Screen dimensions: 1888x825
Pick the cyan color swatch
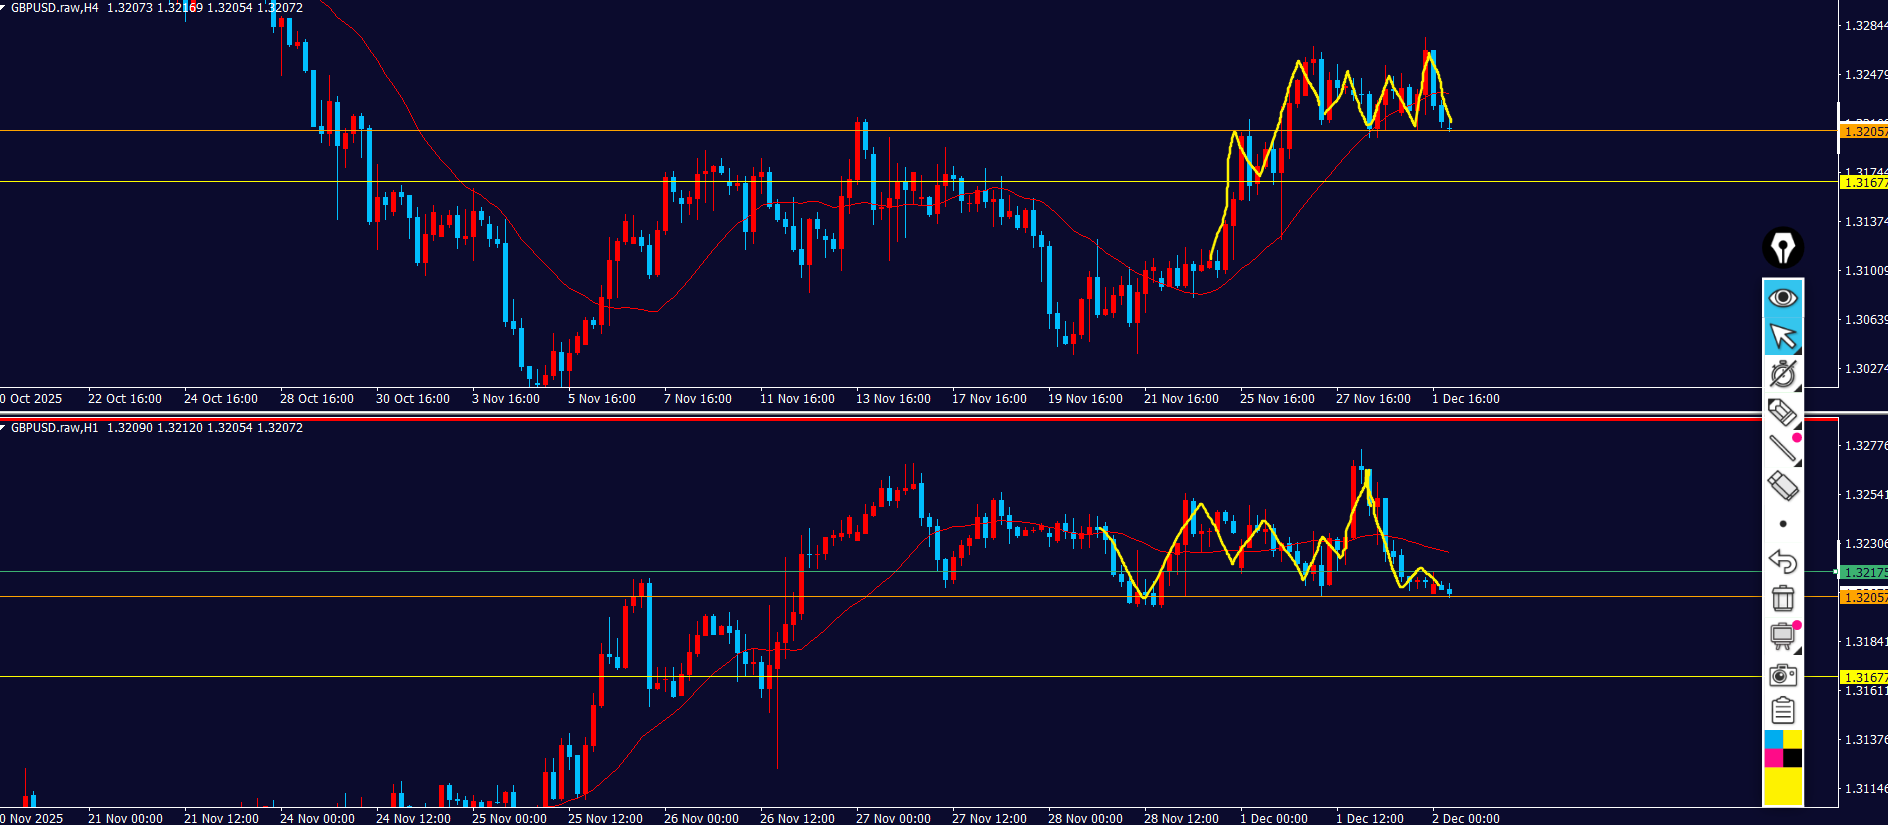click(1773, 739)
